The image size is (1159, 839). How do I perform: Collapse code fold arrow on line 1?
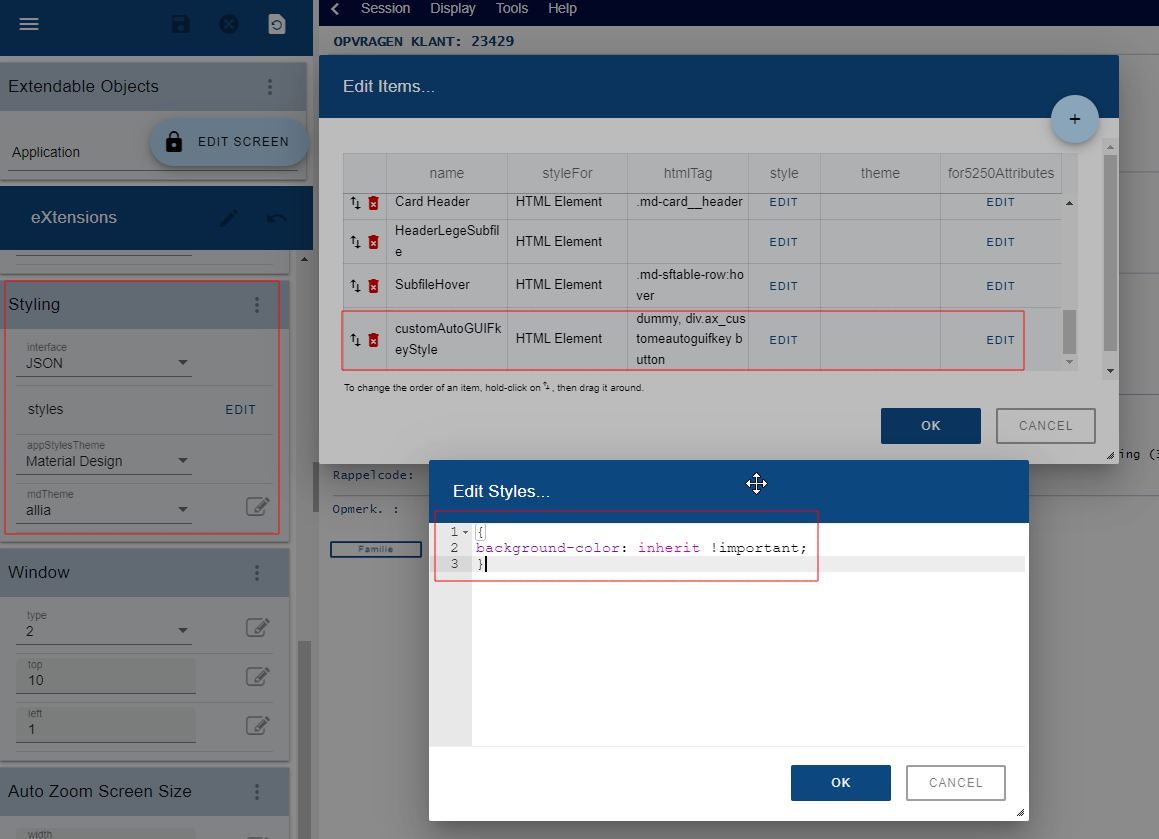point(465,532)
